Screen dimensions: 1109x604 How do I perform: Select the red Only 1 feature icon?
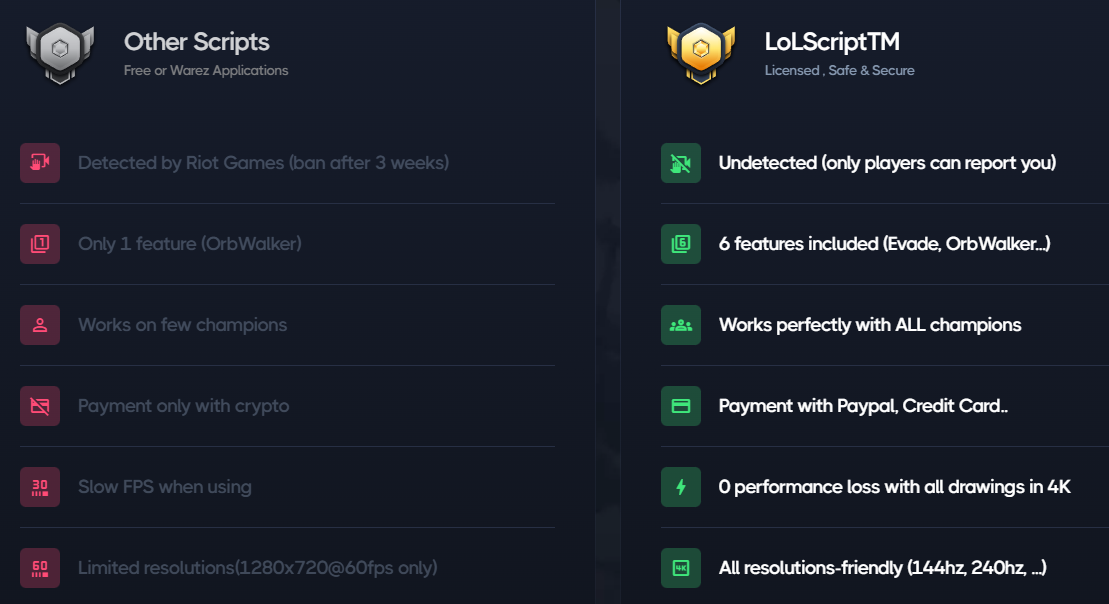pyautogui.click(x=40, y=244)
